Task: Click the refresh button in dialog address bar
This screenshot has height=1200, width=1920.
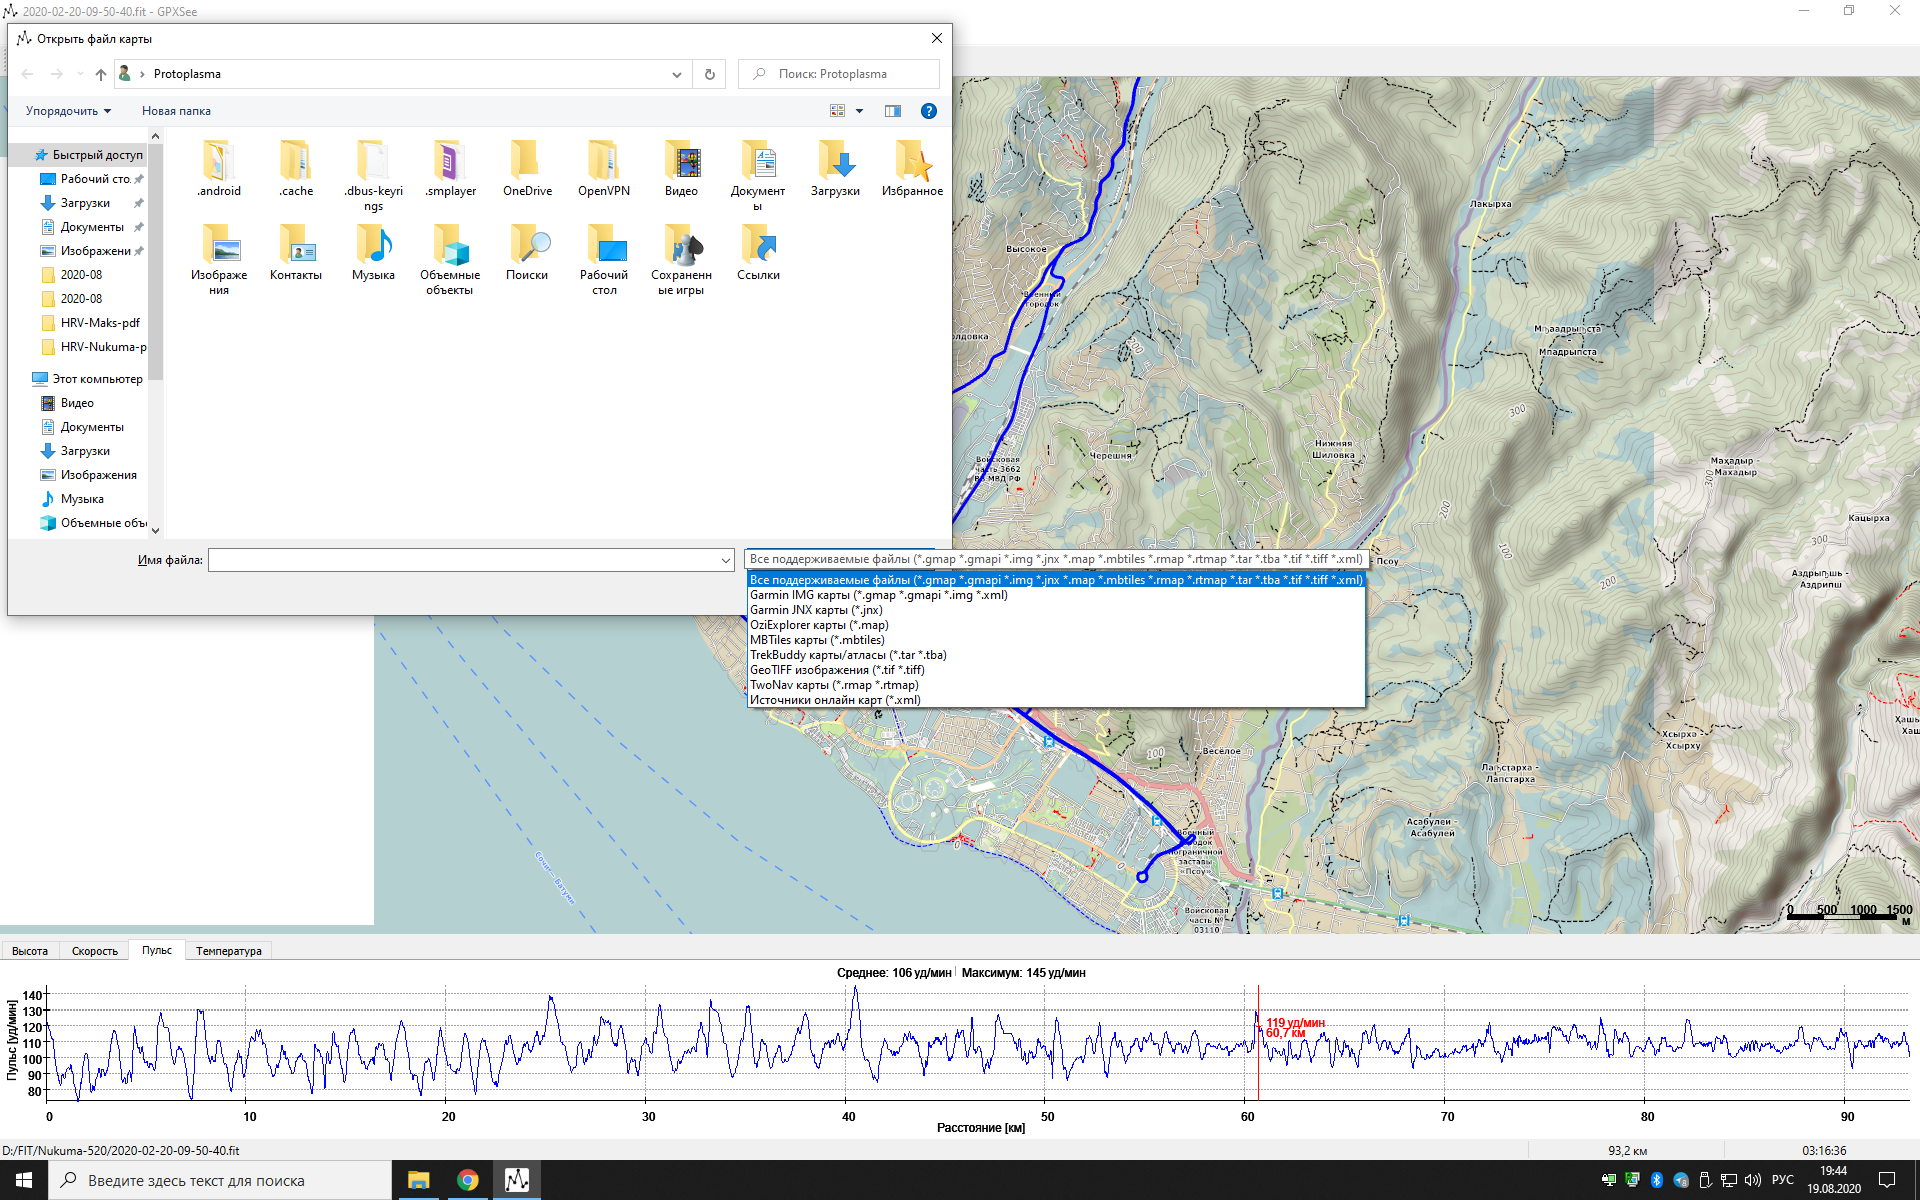Action: pos(710,74)
